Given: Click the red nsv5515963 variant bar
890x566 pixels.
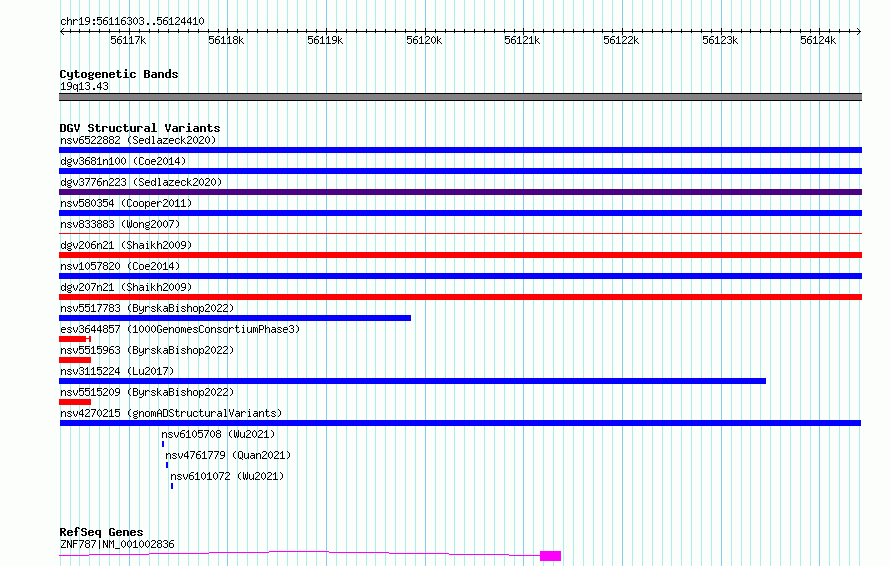Looking at the screenshot, I should [x=75, y=360].
